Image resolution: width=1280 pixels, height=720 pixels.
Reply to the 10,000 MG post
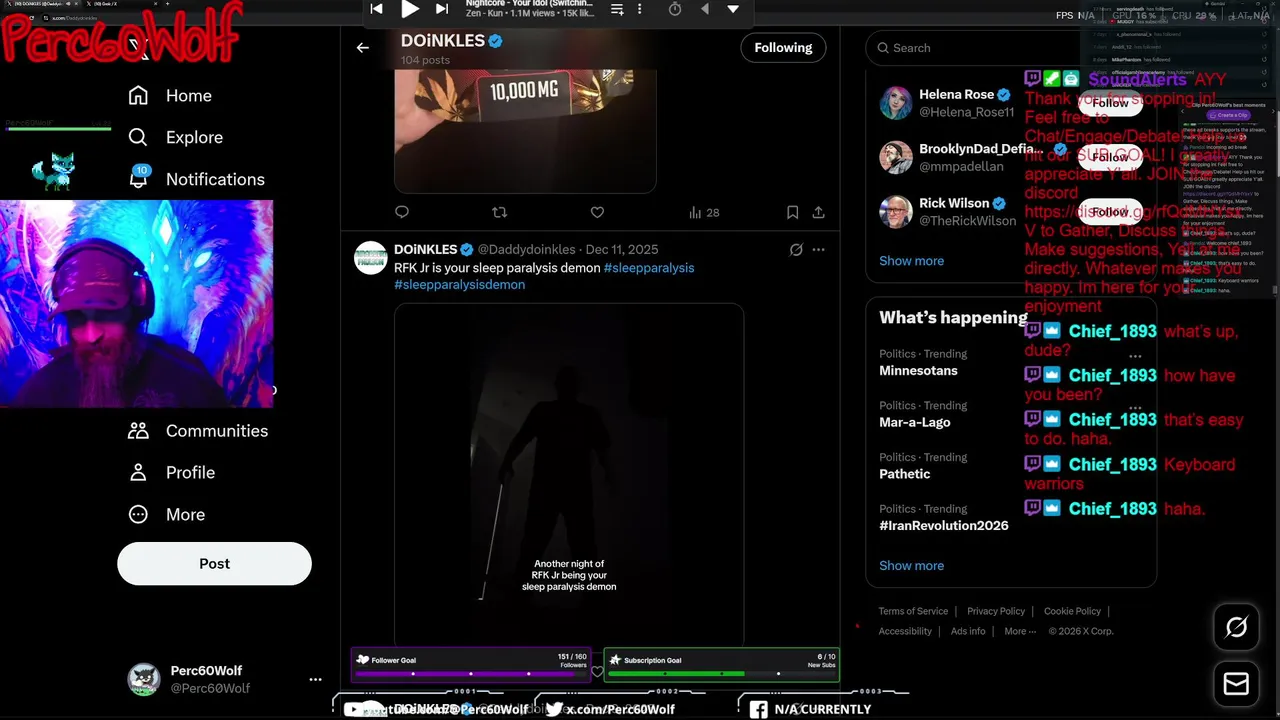click(402, 212)
